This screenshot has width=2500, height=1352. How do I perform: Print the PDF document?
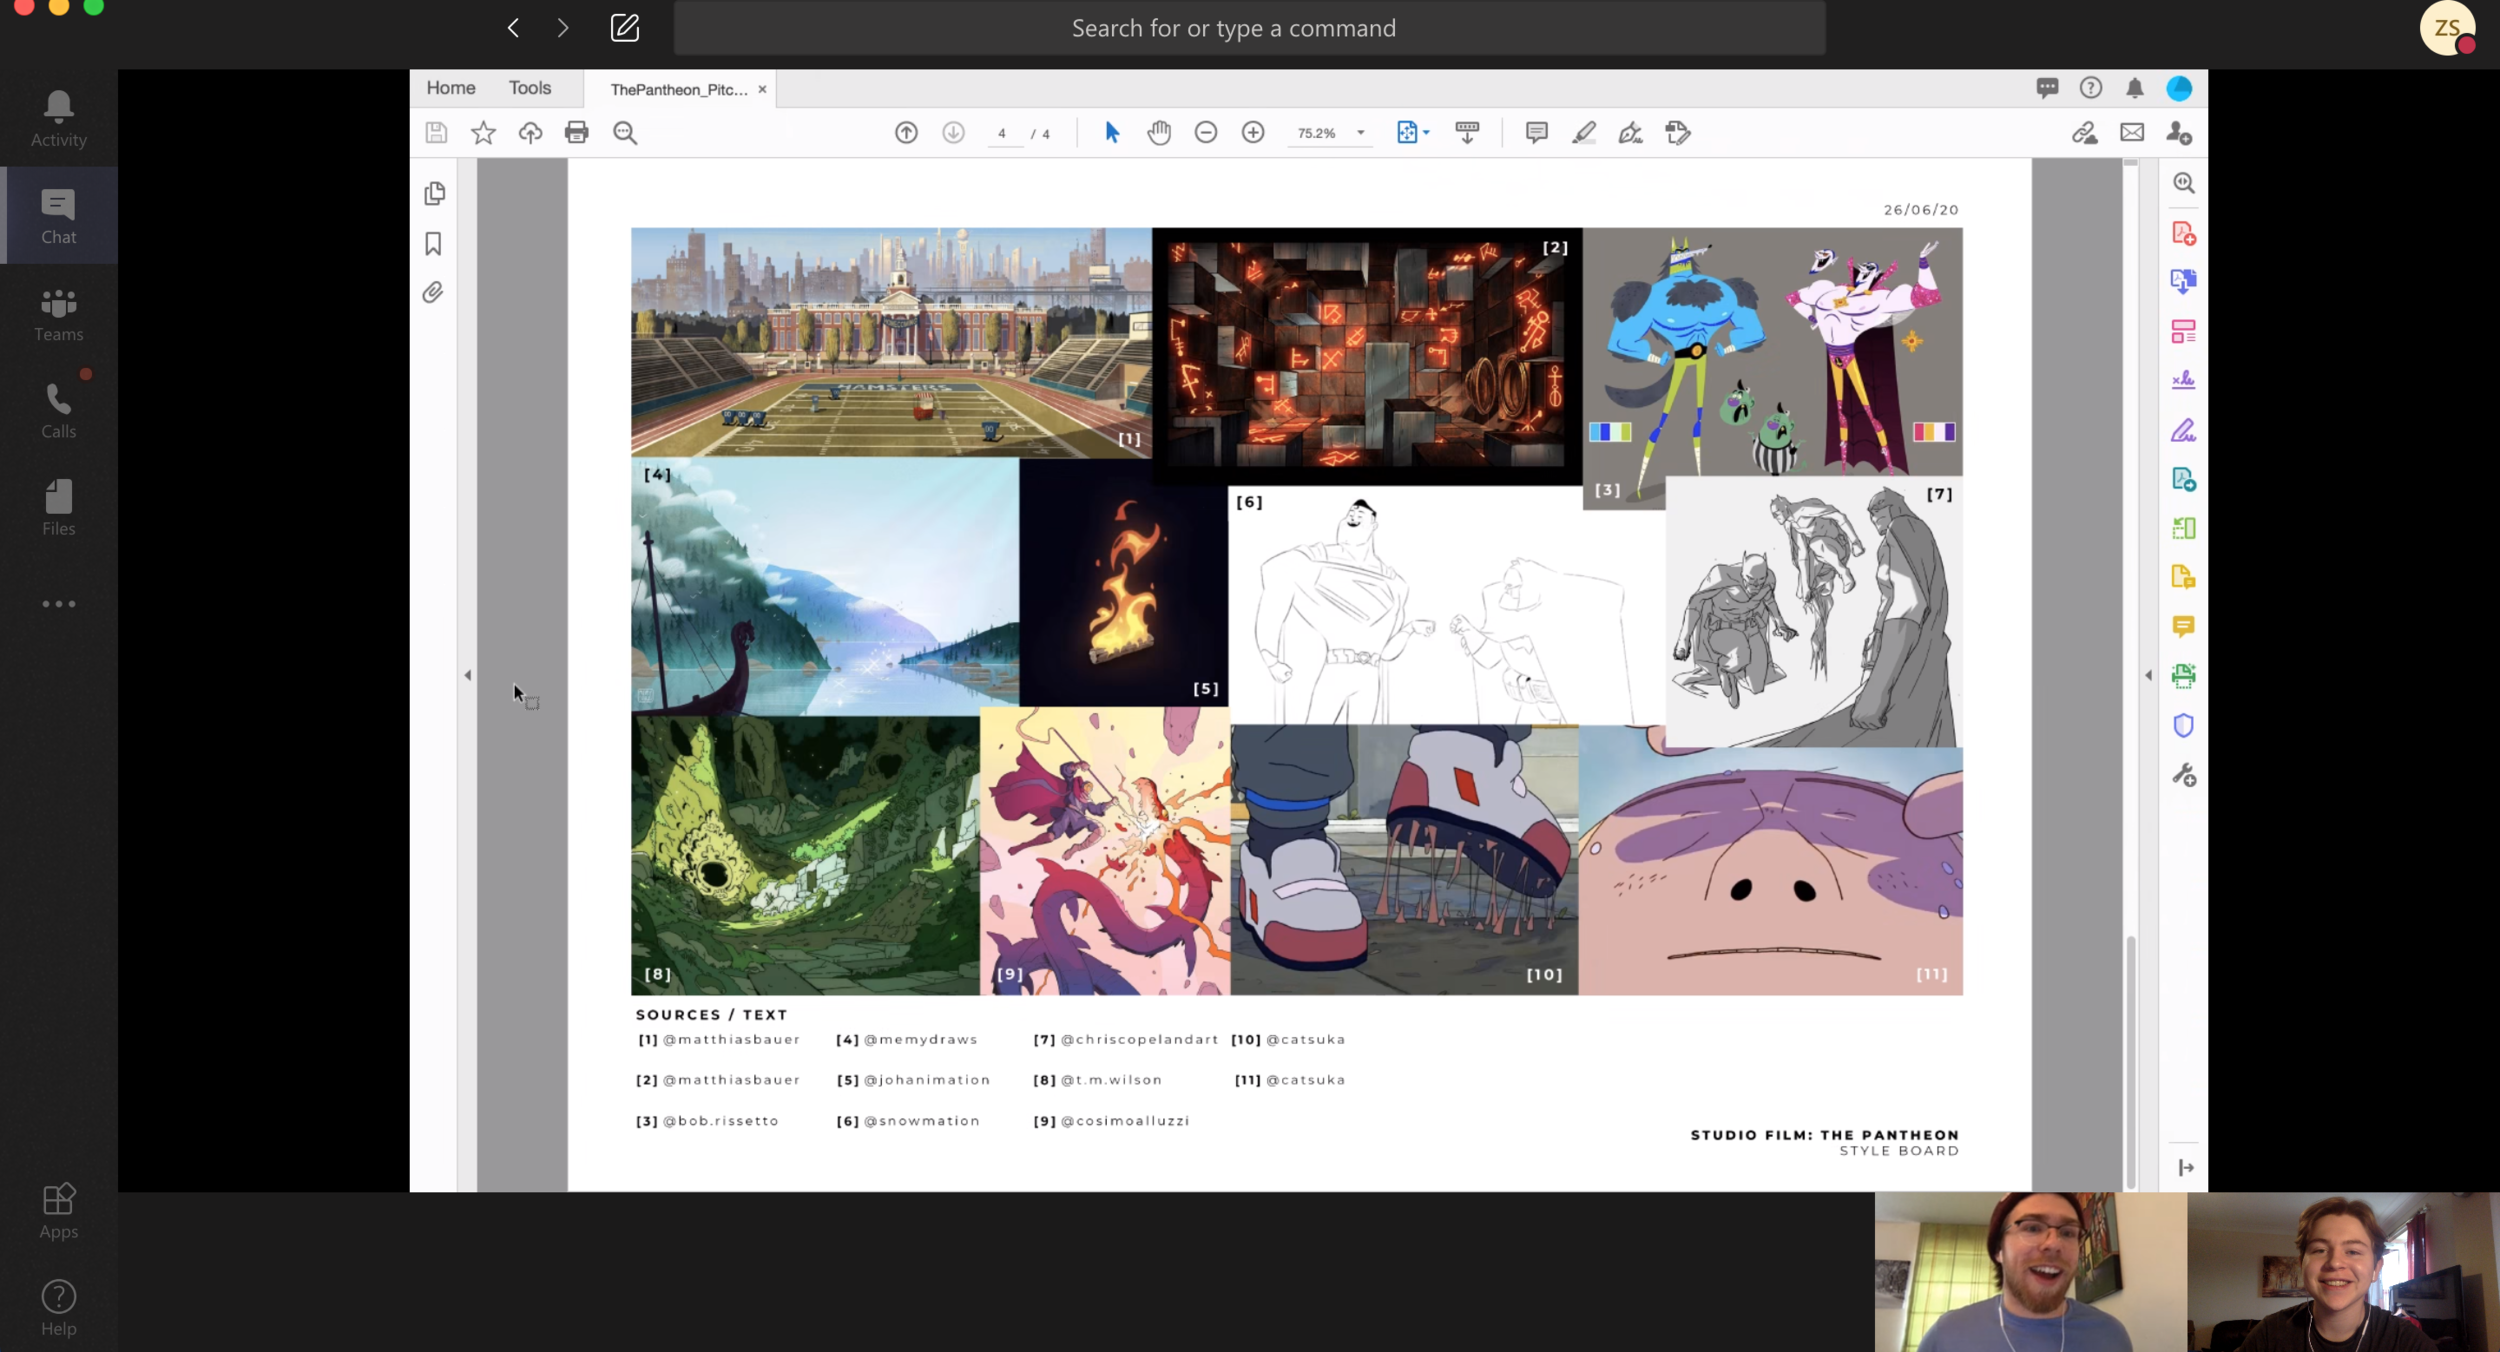(577, 132)
